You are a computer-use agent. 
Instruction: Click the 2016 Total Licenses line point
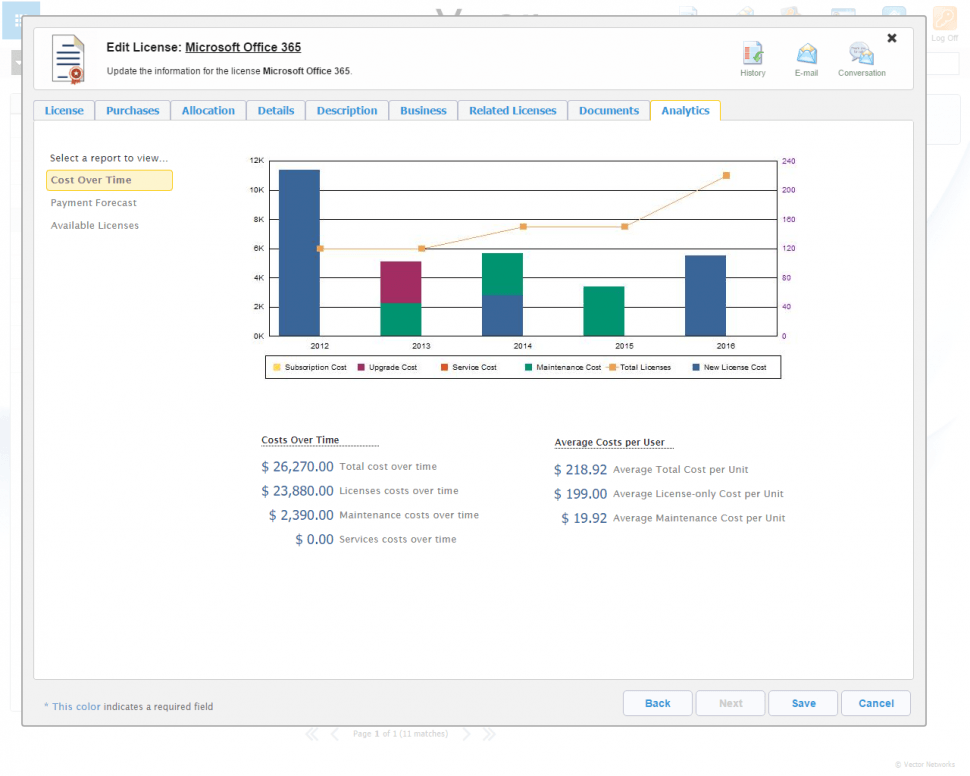point(726,176)
